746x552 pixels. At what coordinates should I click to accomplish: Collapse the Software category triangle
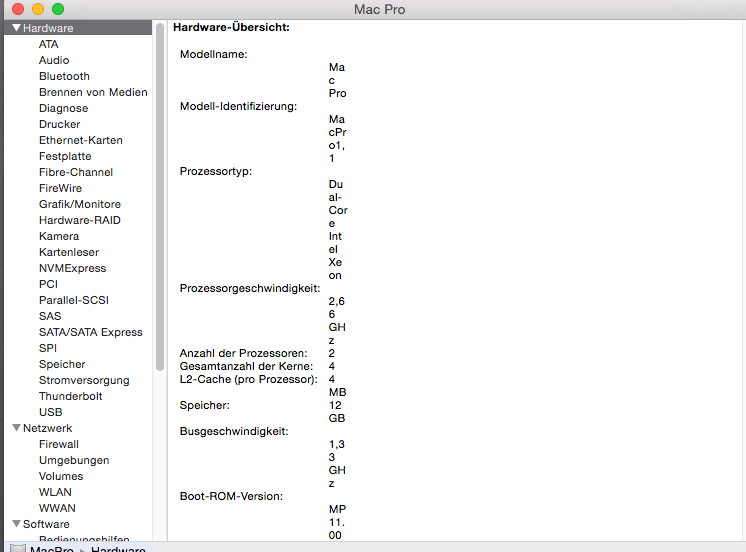(x=17, y=523)
